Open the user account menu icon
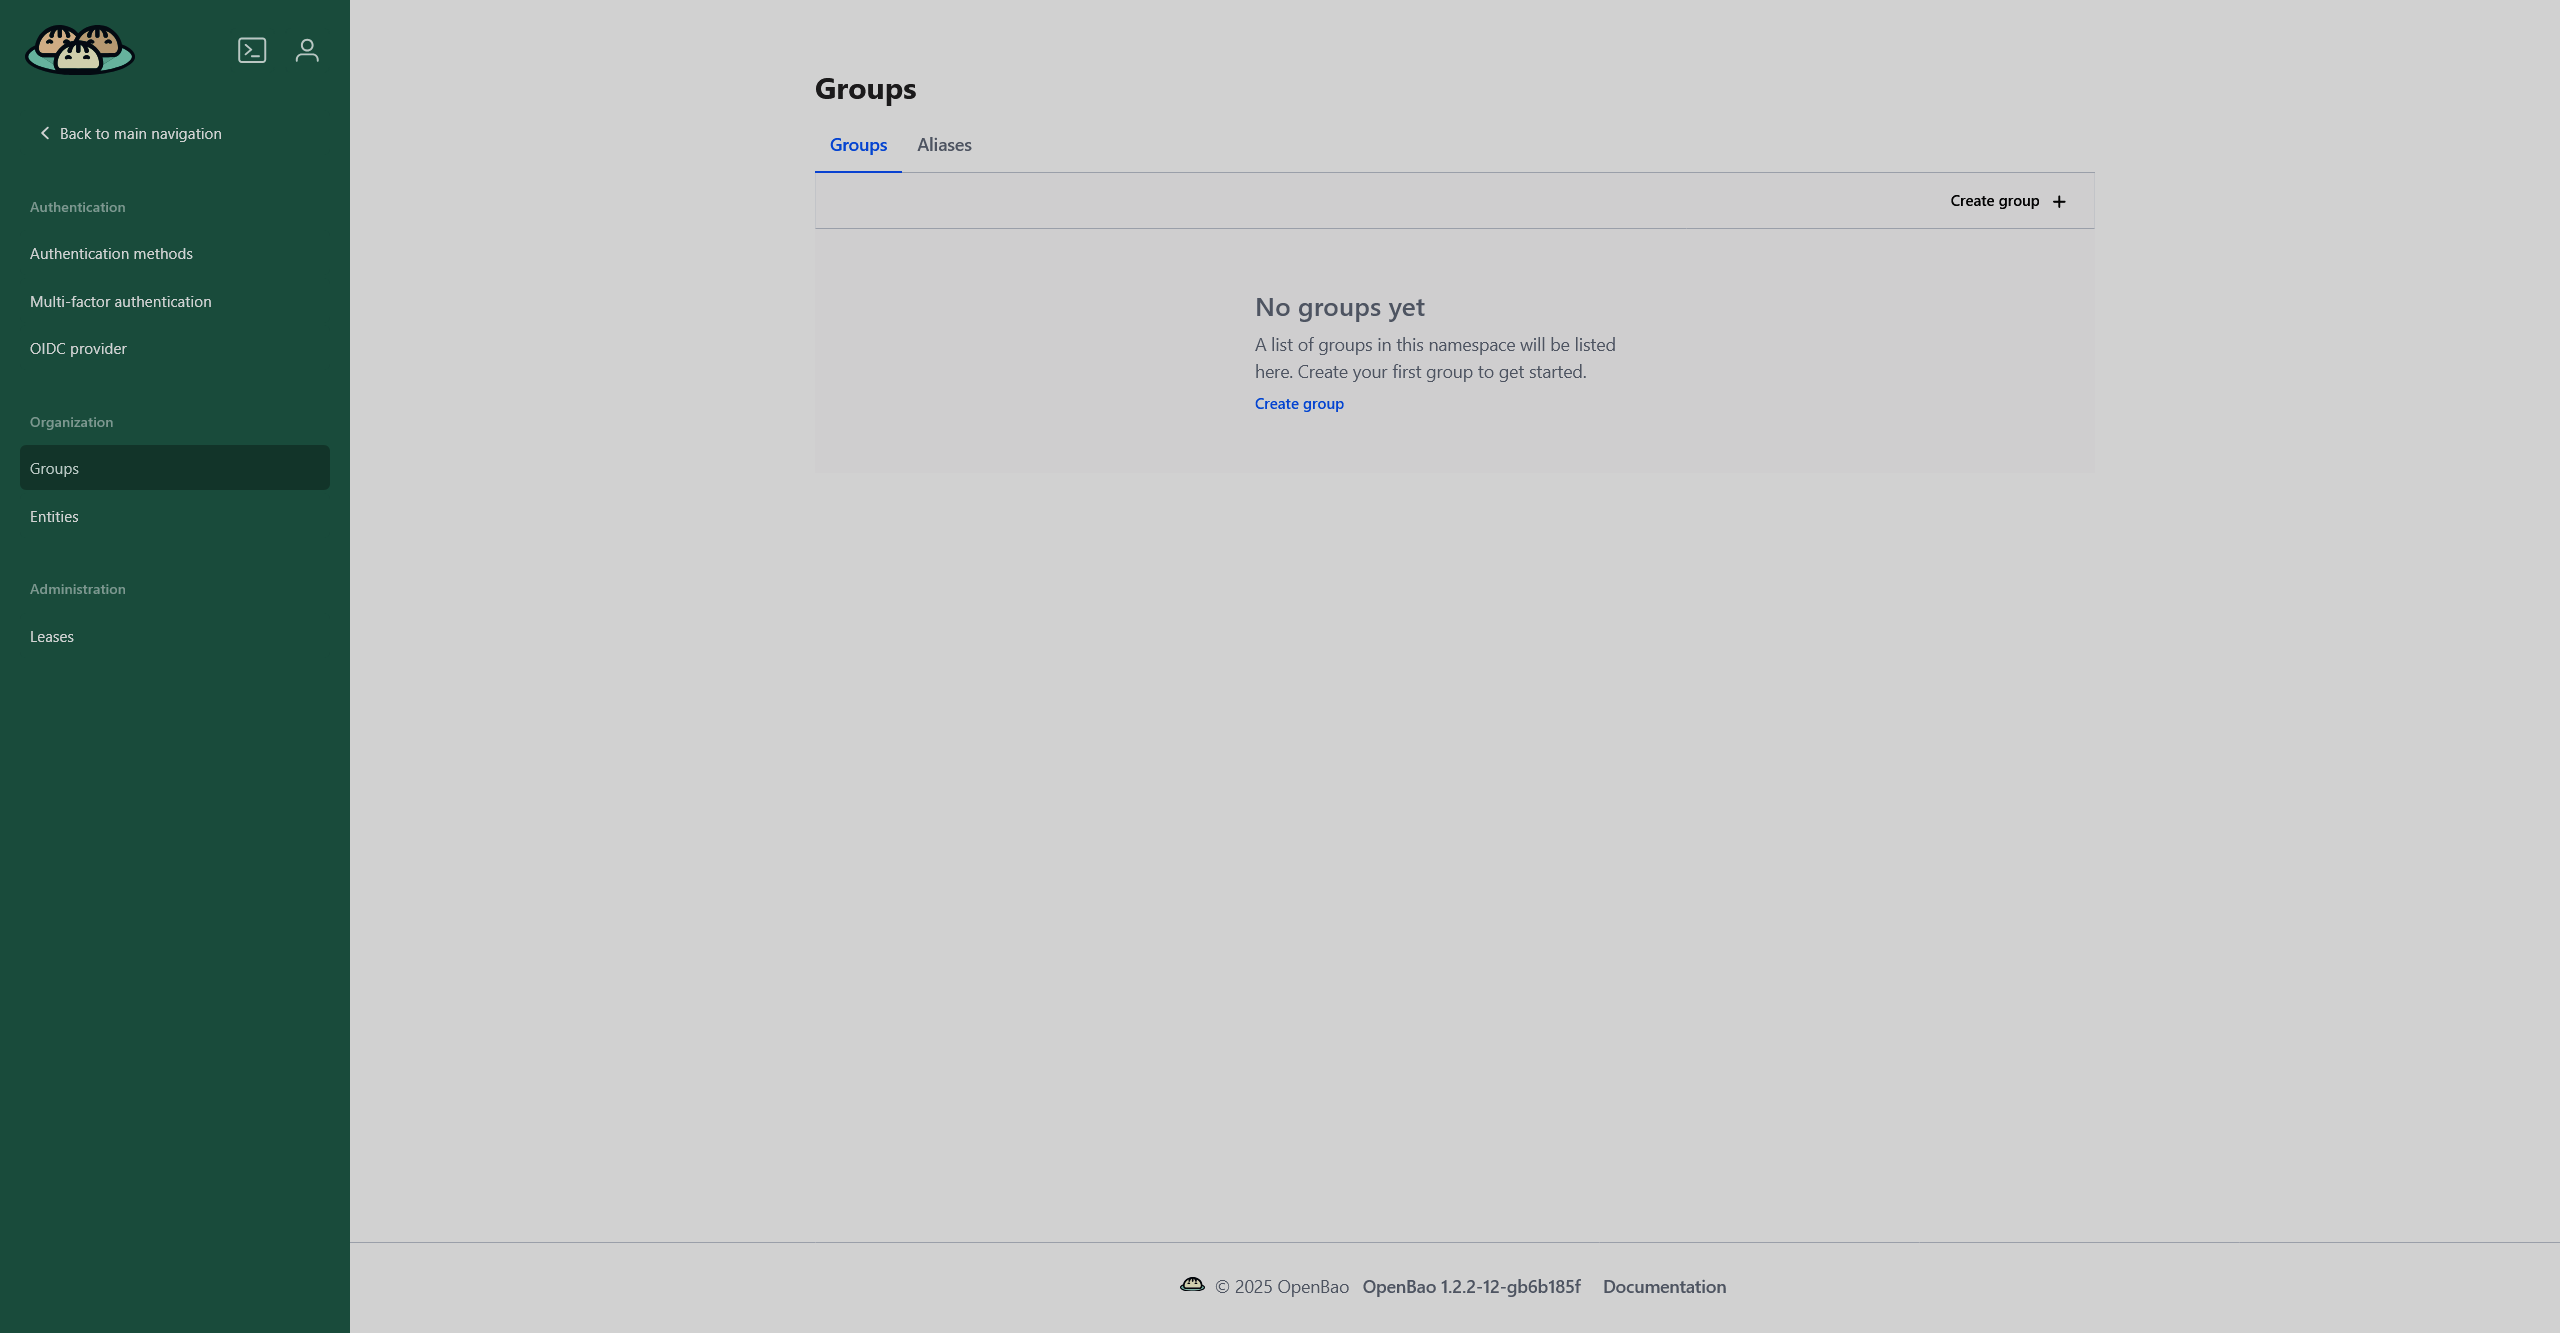Screen dimensions: 2560x1333 (x=307, y=50)
